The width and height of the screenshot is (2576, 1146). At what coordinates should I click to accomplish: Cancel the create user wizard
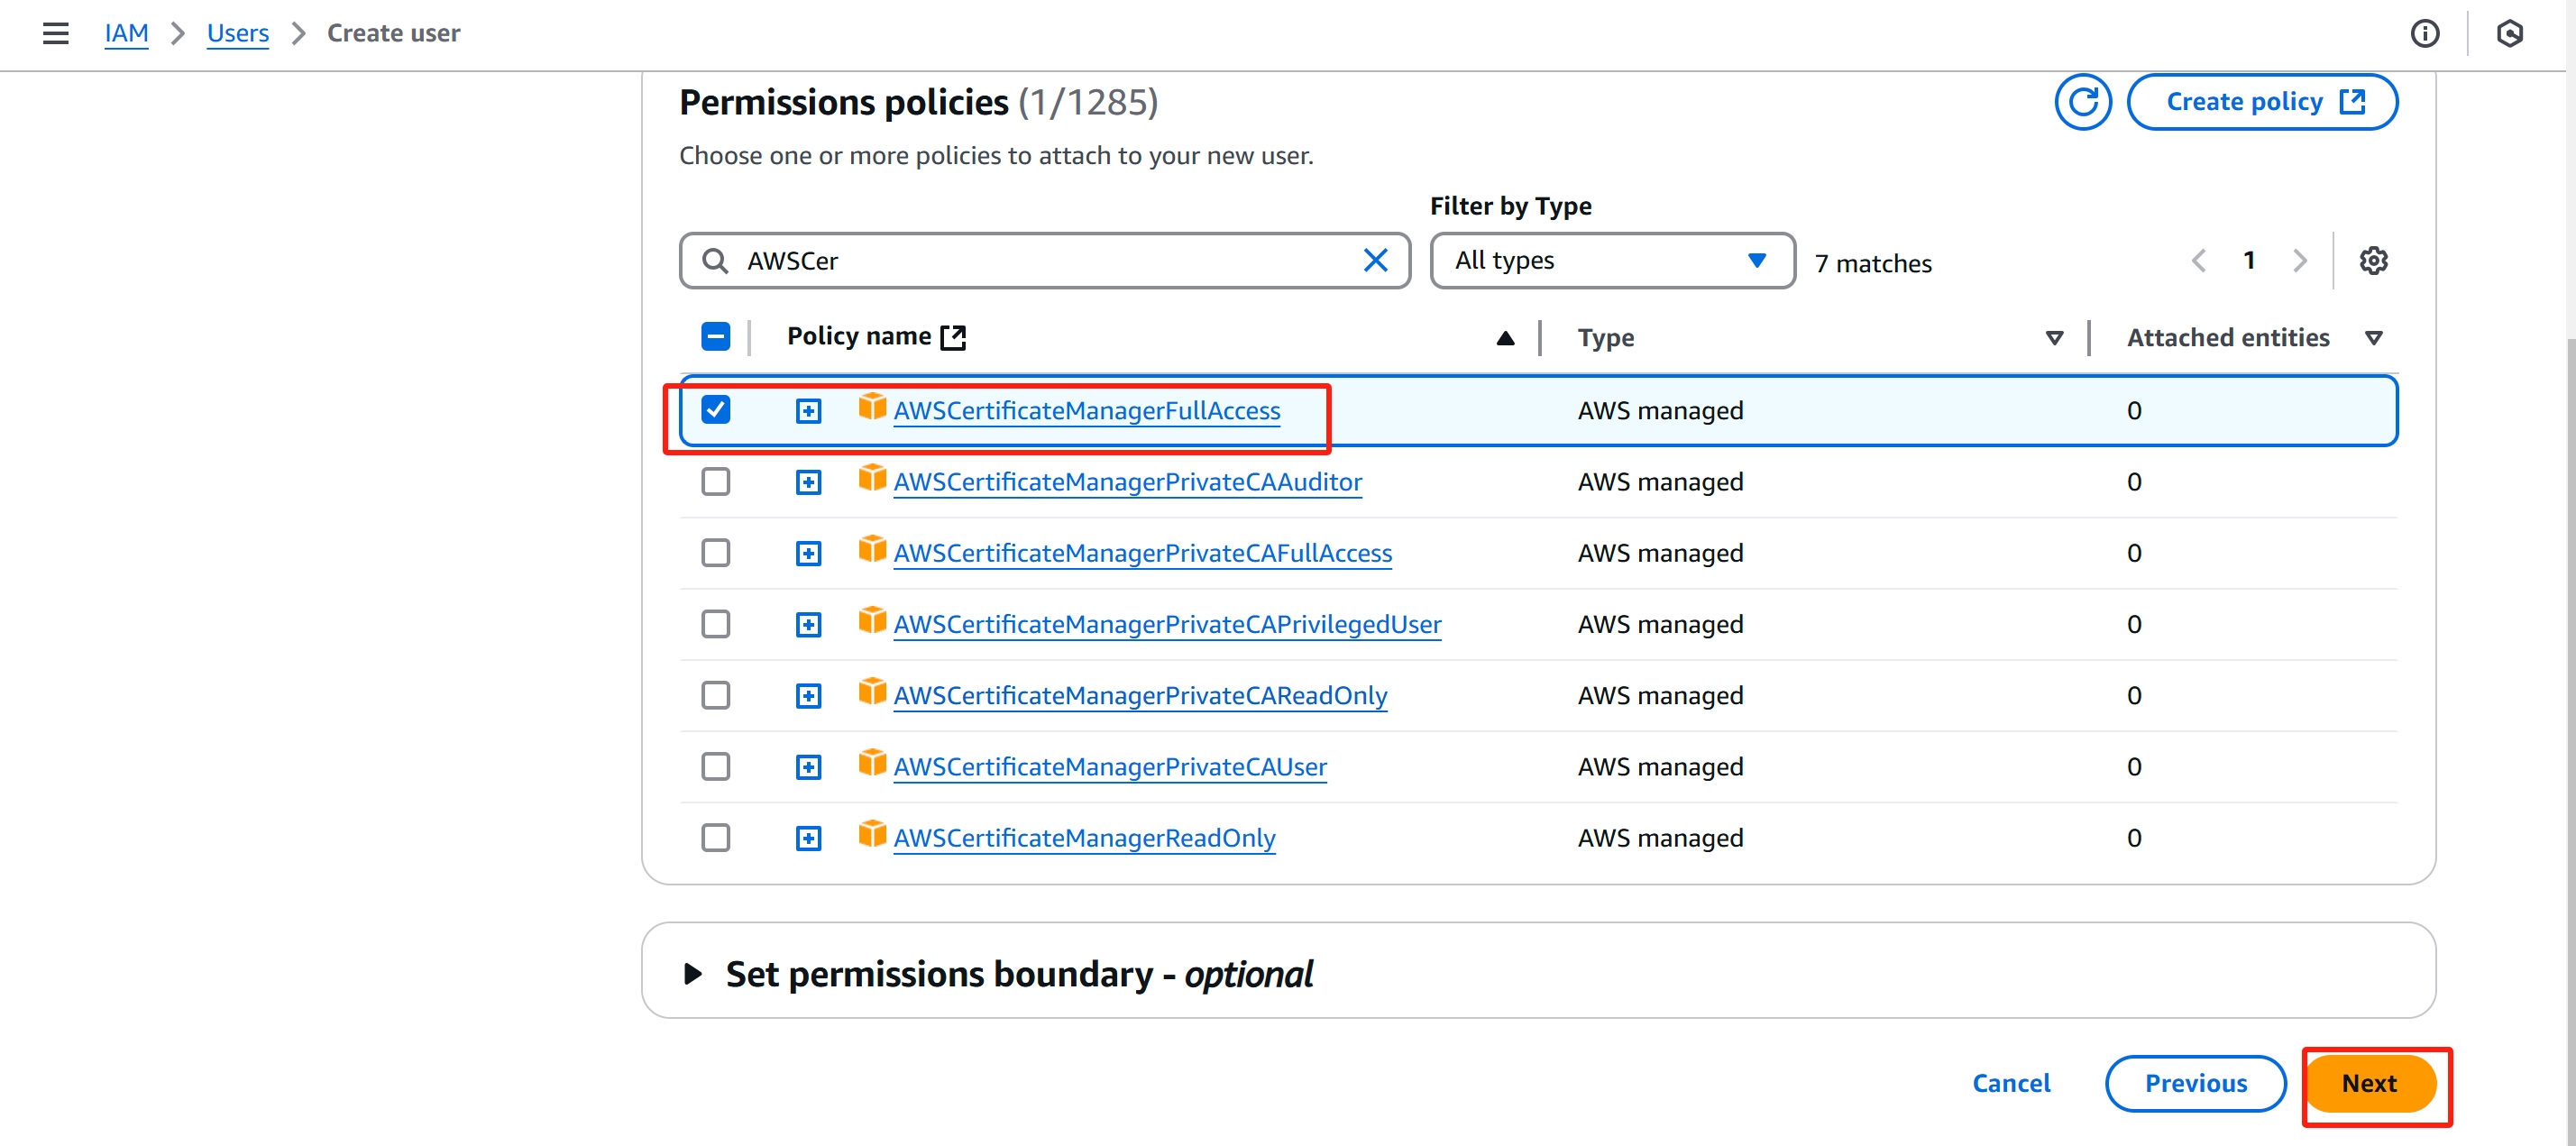click(x=2011, y=1083)
